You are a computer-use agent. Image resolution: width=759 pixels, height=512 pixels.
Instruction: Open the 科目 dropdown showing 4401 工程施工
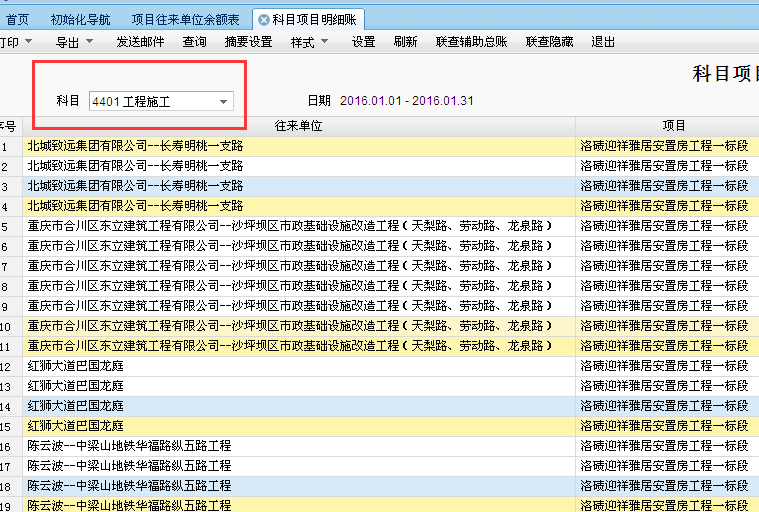click(161, 101)
